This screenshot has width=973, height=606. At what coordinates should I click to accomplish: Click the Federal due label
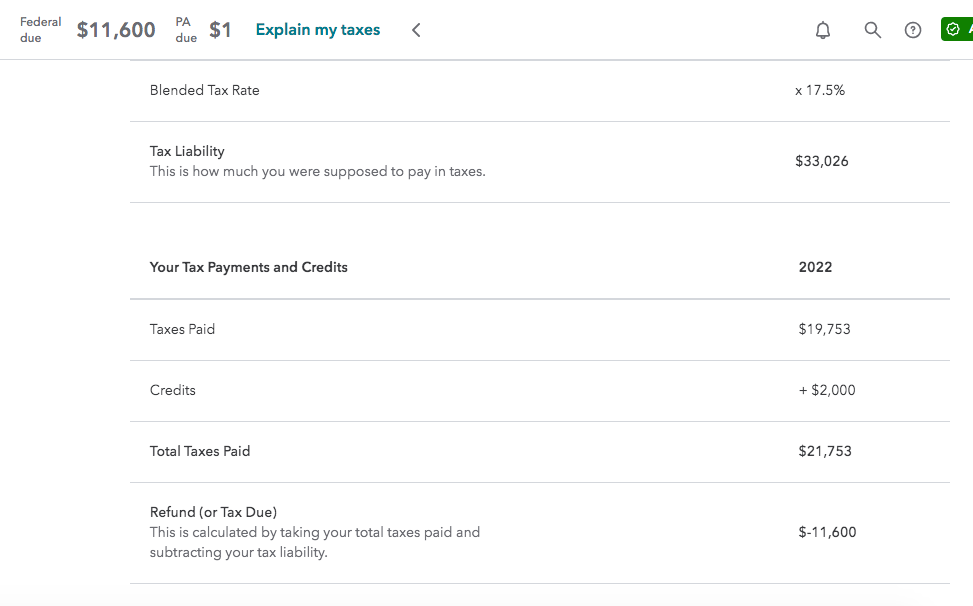[40, 30]
